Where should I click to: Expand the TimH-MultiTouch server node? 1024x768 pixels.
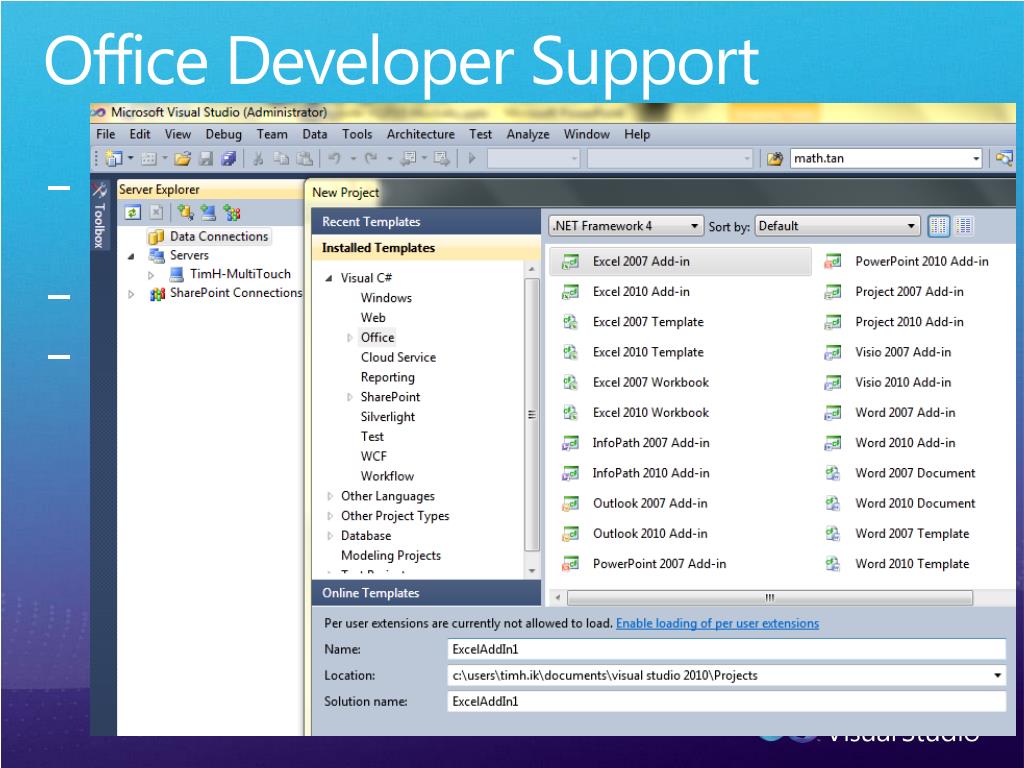(151, 275)
